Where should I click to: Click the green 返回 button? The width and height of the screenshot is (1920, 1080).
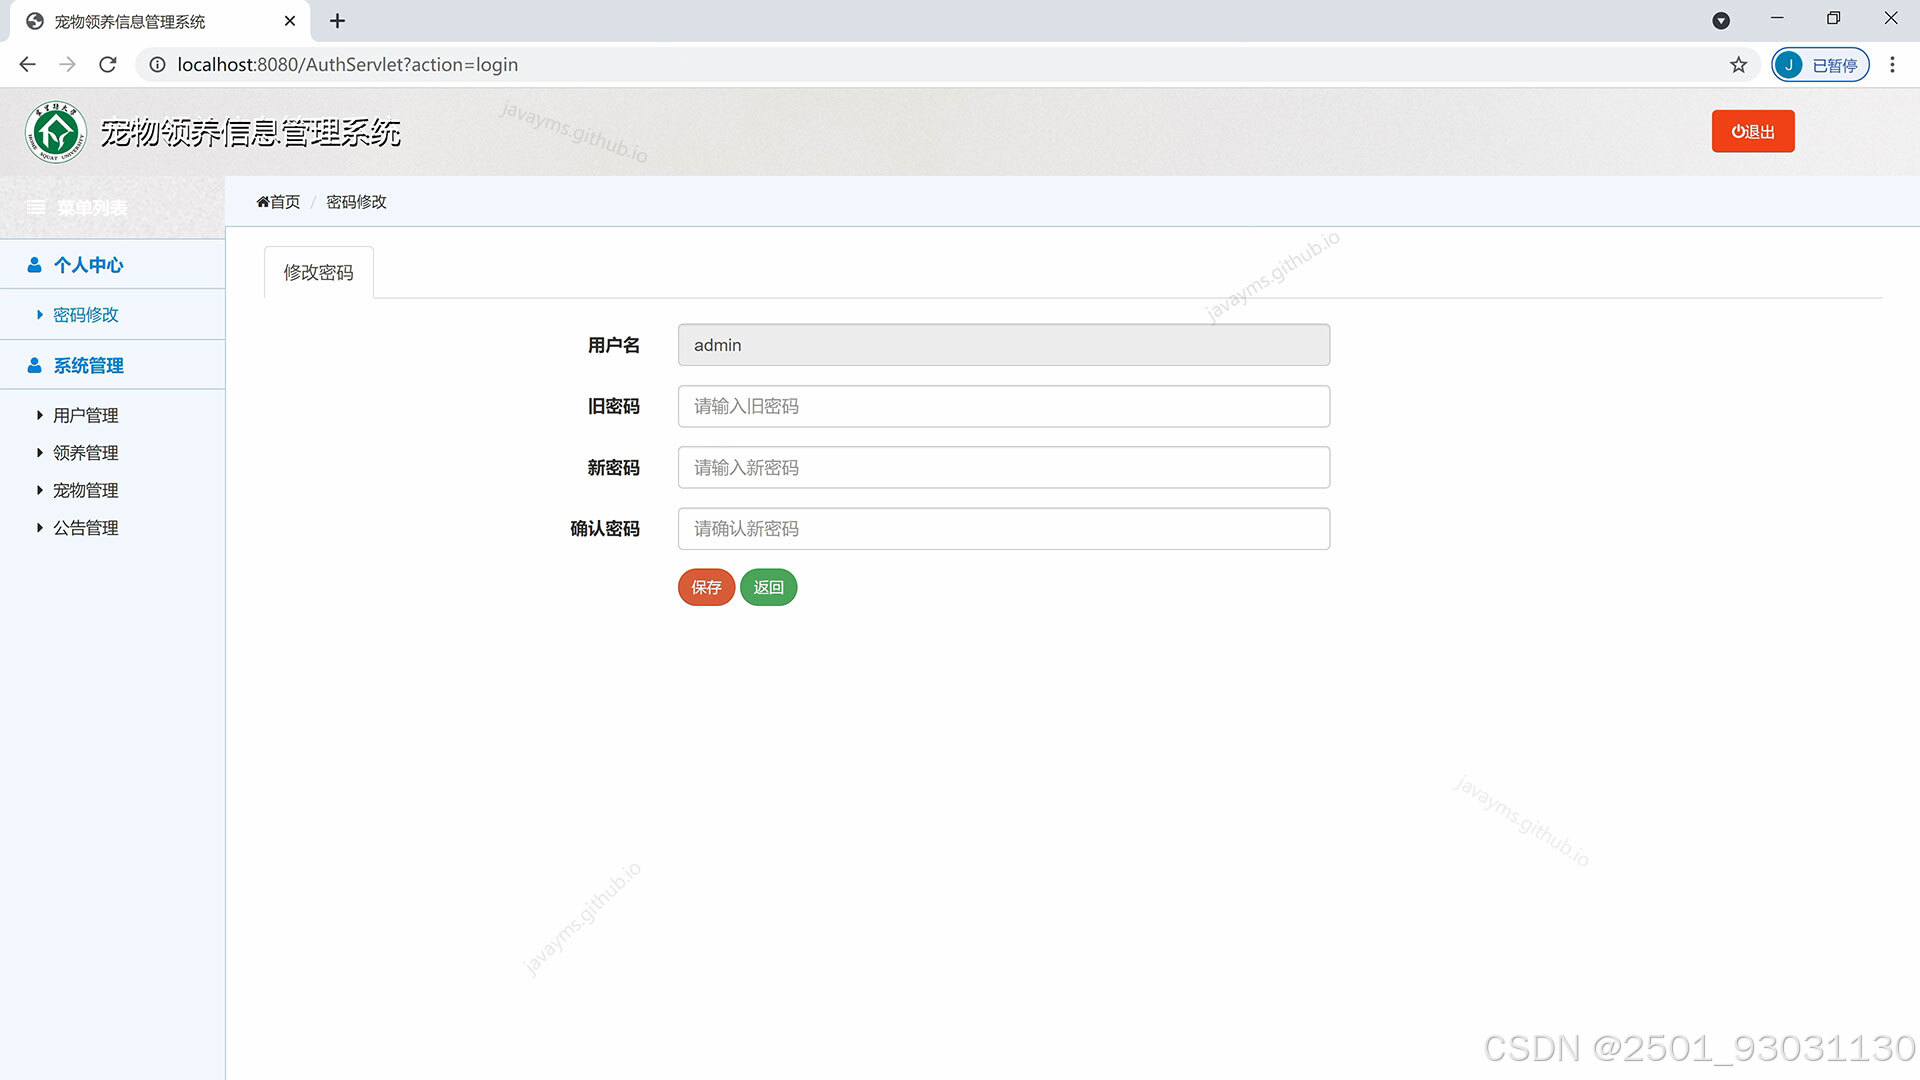pos(768,587)
